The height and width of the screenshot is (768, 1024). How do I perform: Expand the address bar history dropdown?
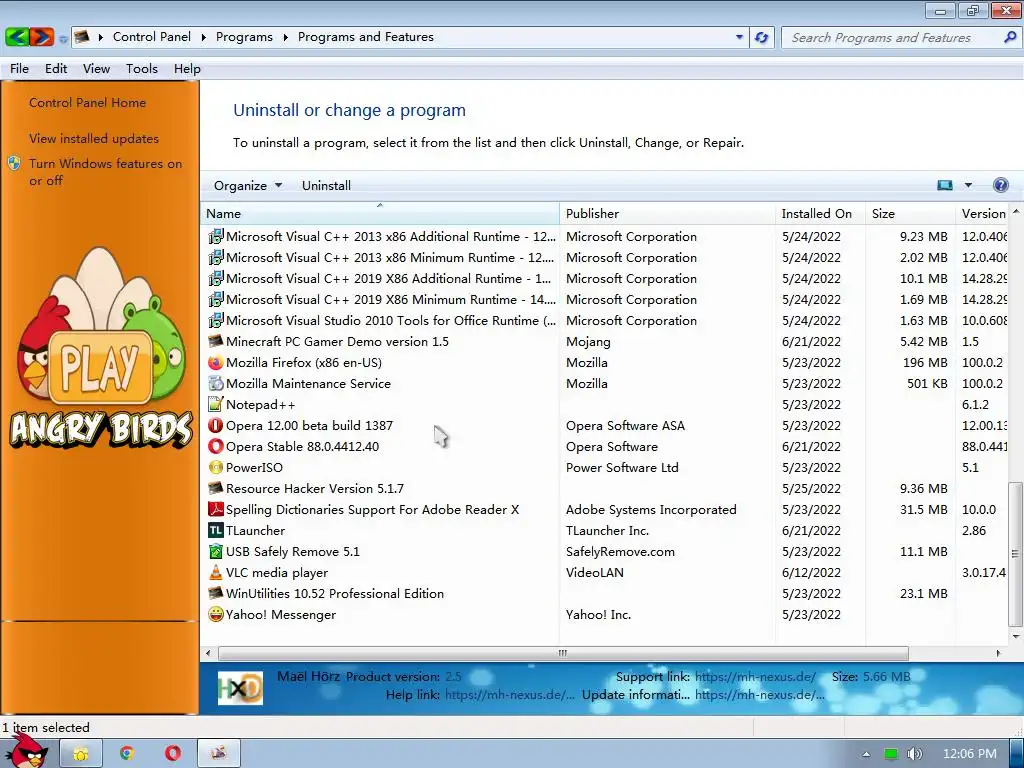coord(739,37)
